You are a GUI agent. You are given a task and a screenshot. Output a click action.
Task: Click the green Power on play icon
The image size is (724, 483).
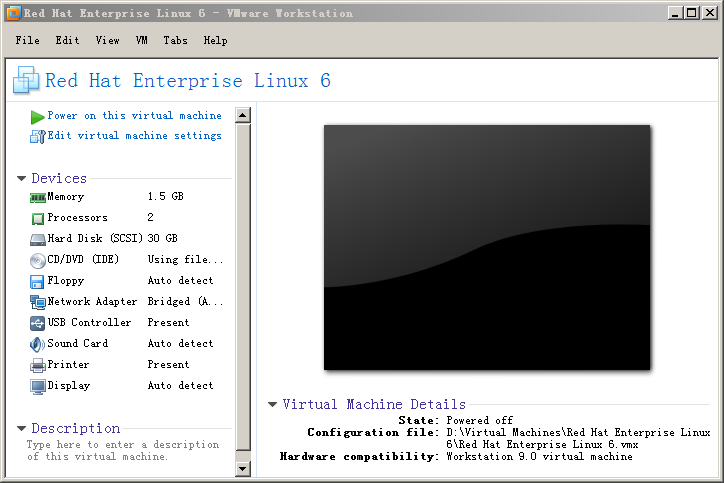37,117
